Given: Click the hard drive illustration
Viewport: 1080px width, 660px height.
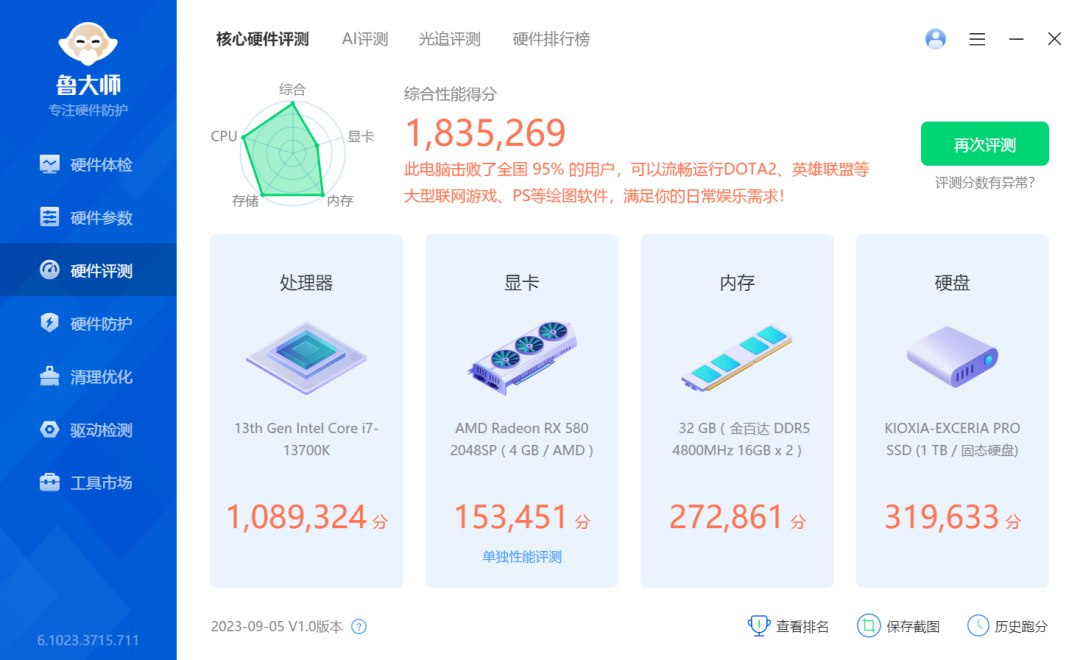Looking at the screenshot, I should (x=952, y=357).
